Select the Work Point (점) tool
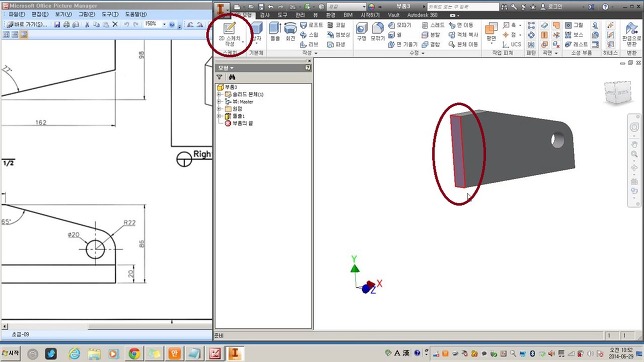Screen dimensions: 644x362 510,35
